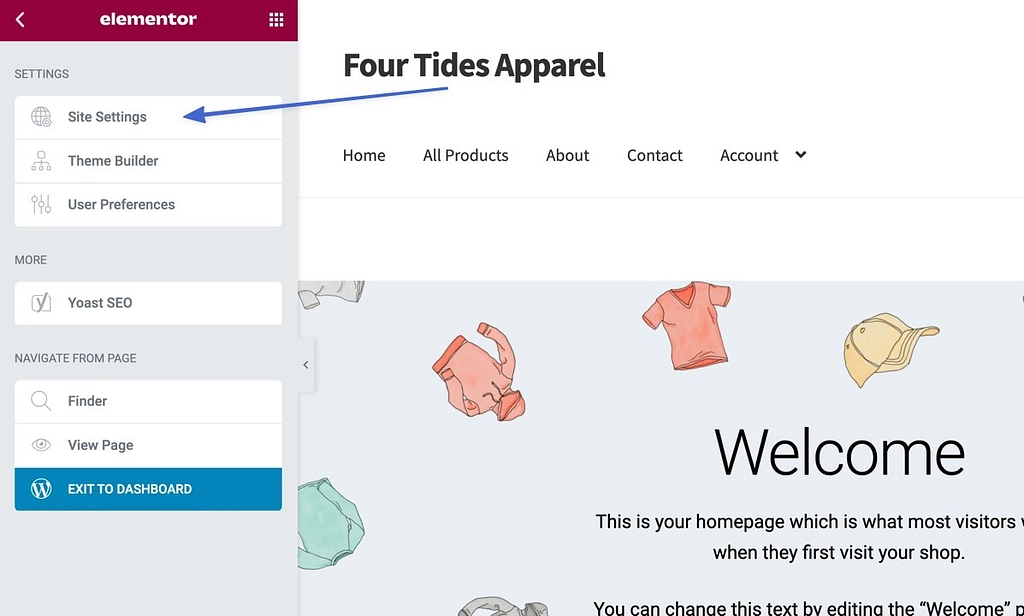Collapse the Elementor side panel
The width and height of the screenshot is (1024, 616).
306,365
